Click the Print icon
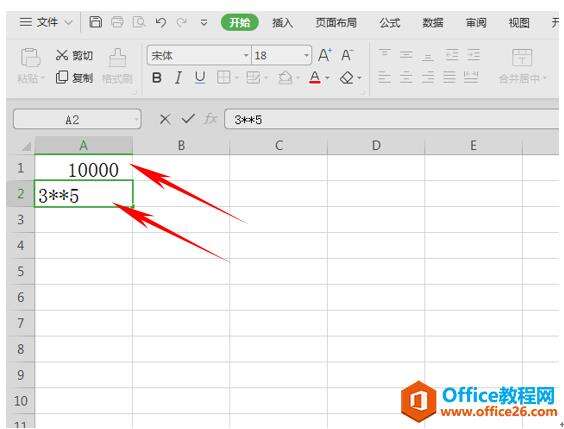 (x=117, y=22)
